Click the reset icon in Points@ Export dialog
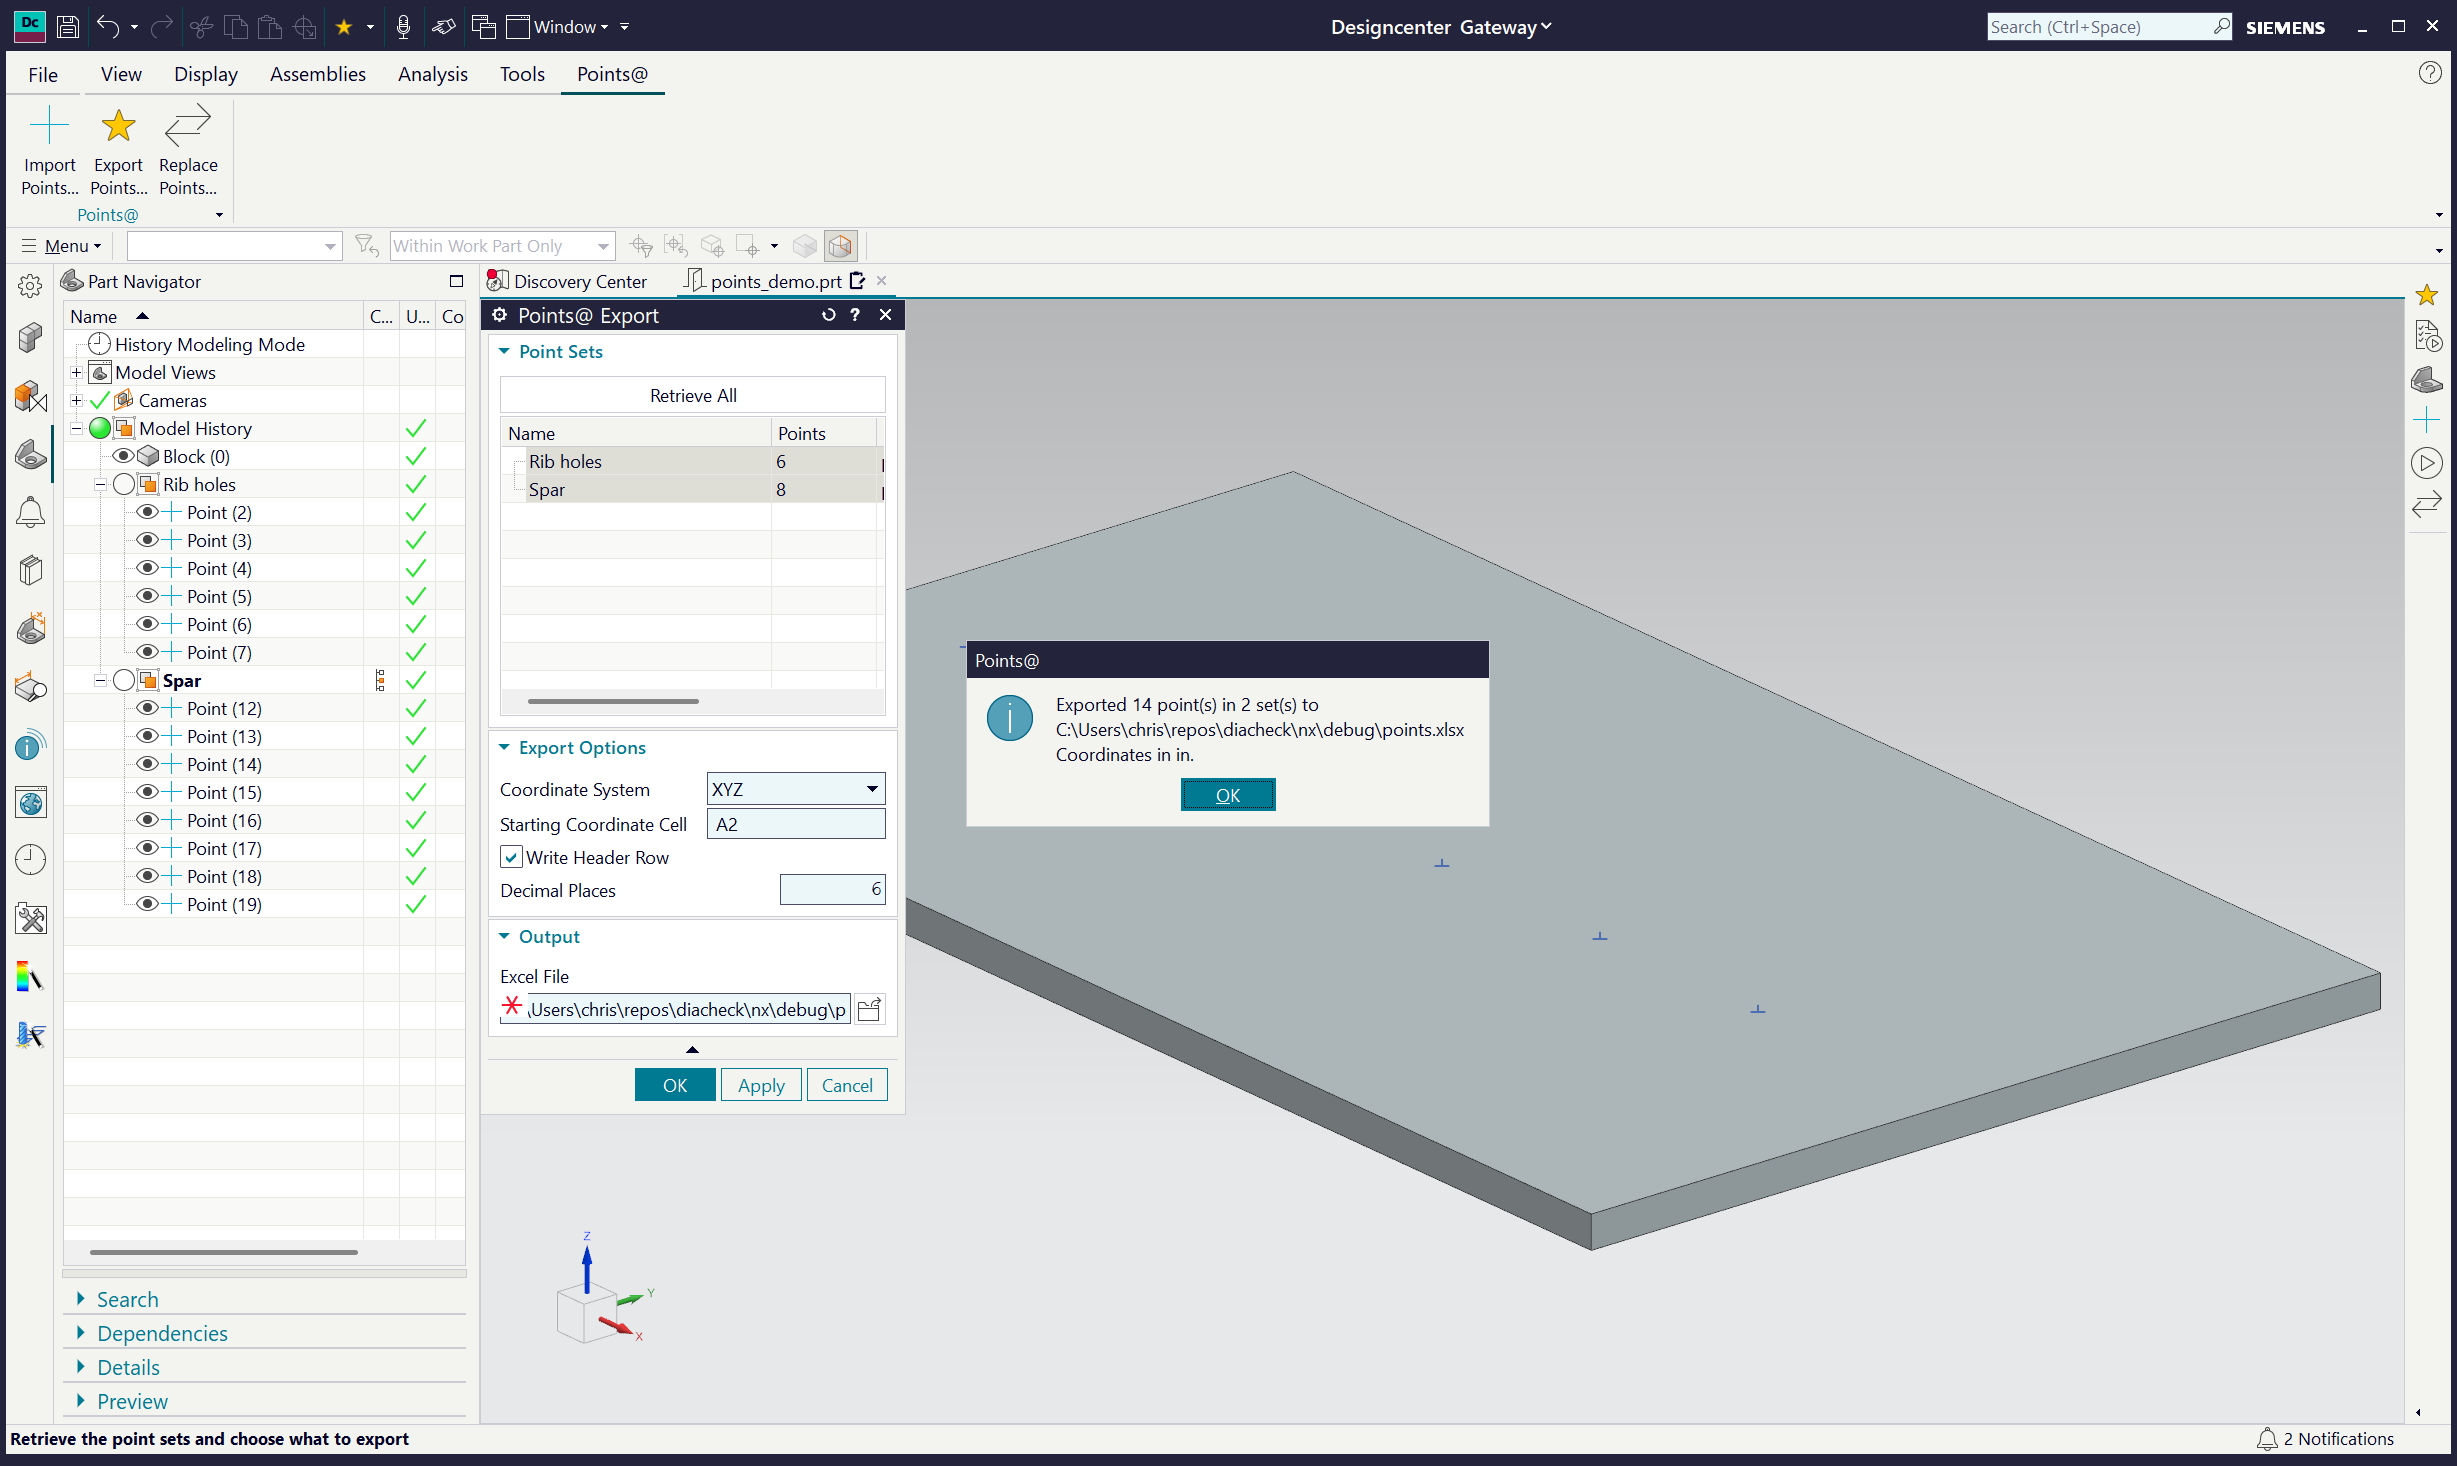2457x1466 pixels. [x=828, y=315]
